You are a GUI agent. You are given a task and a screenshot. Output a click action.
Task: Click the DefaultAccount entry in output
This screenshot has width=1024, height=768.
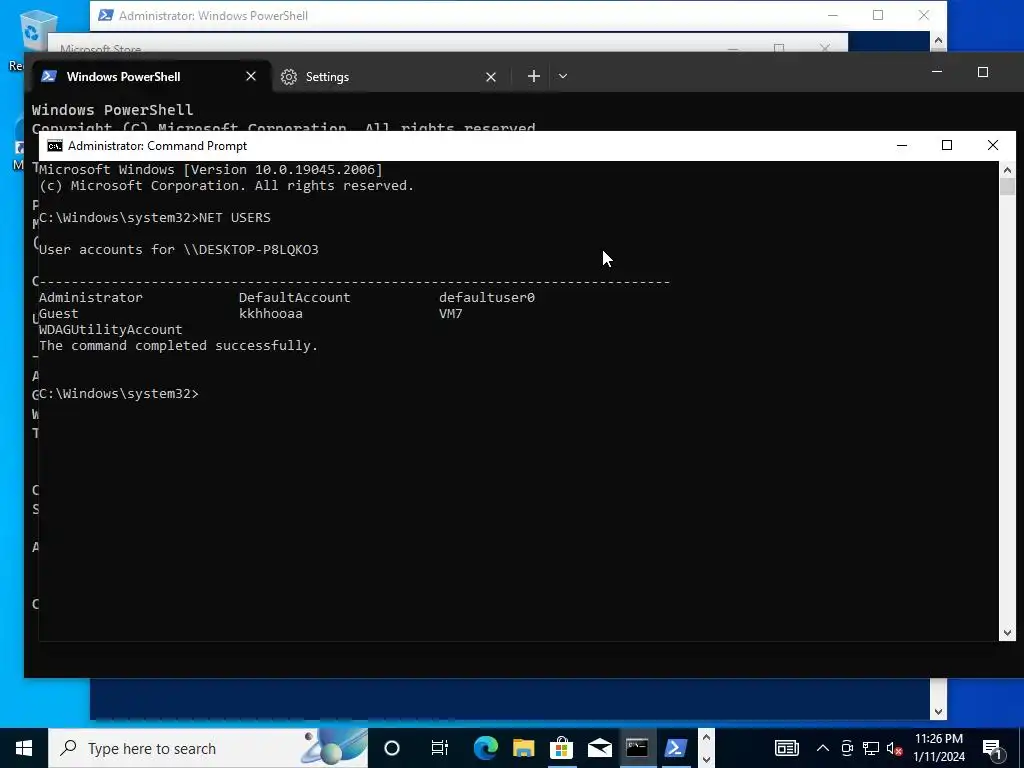click(295, 298)
